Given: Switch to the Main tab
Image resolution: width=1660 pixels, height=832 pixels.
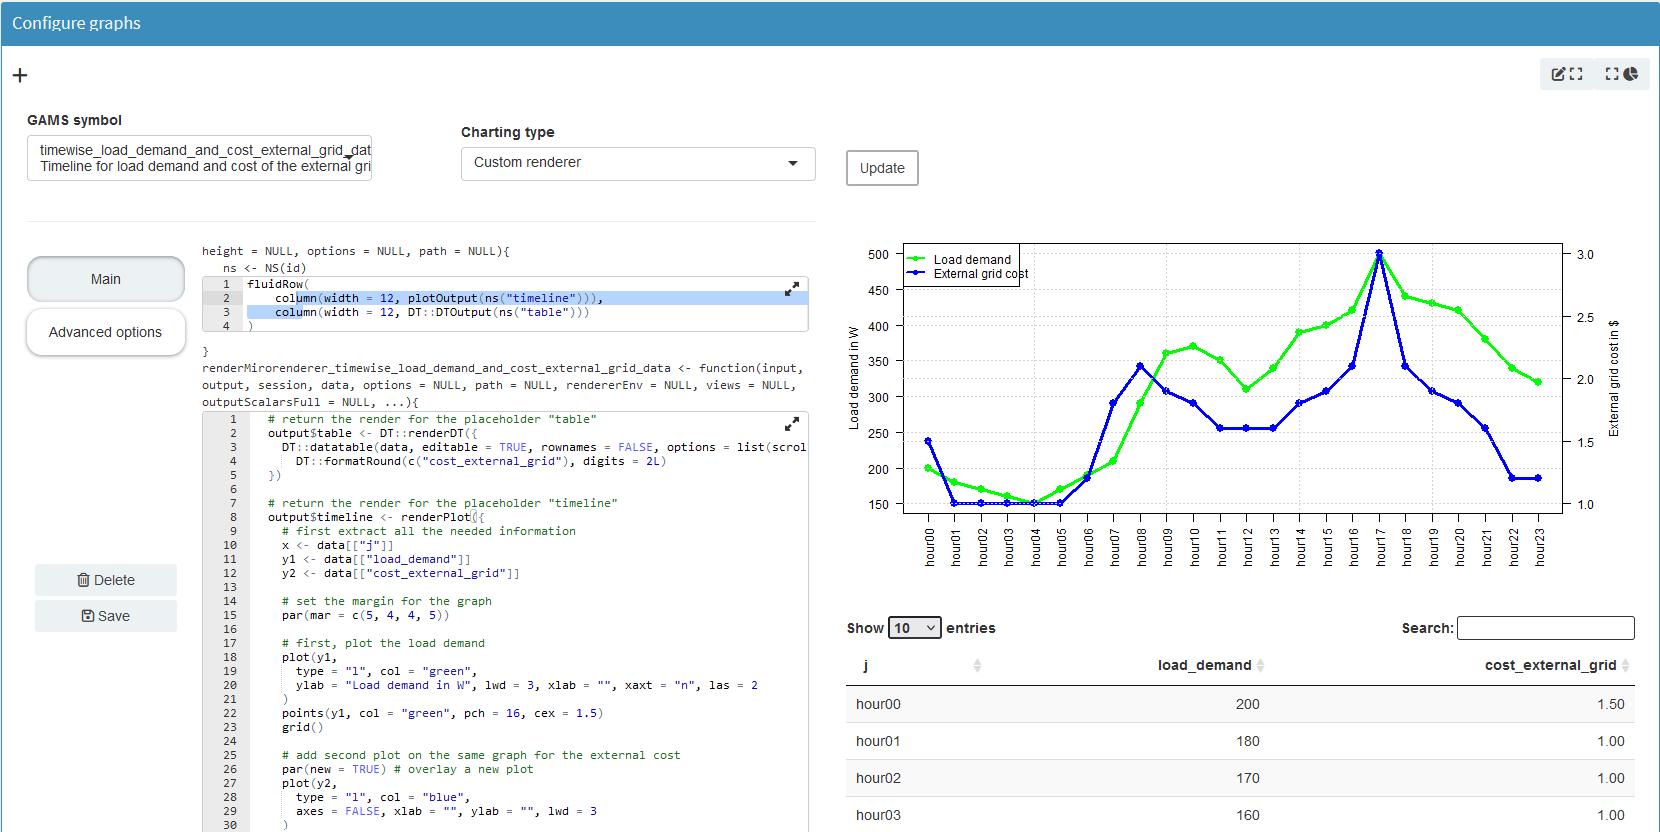Looking at the screenshot, I should tap(106, 279).
